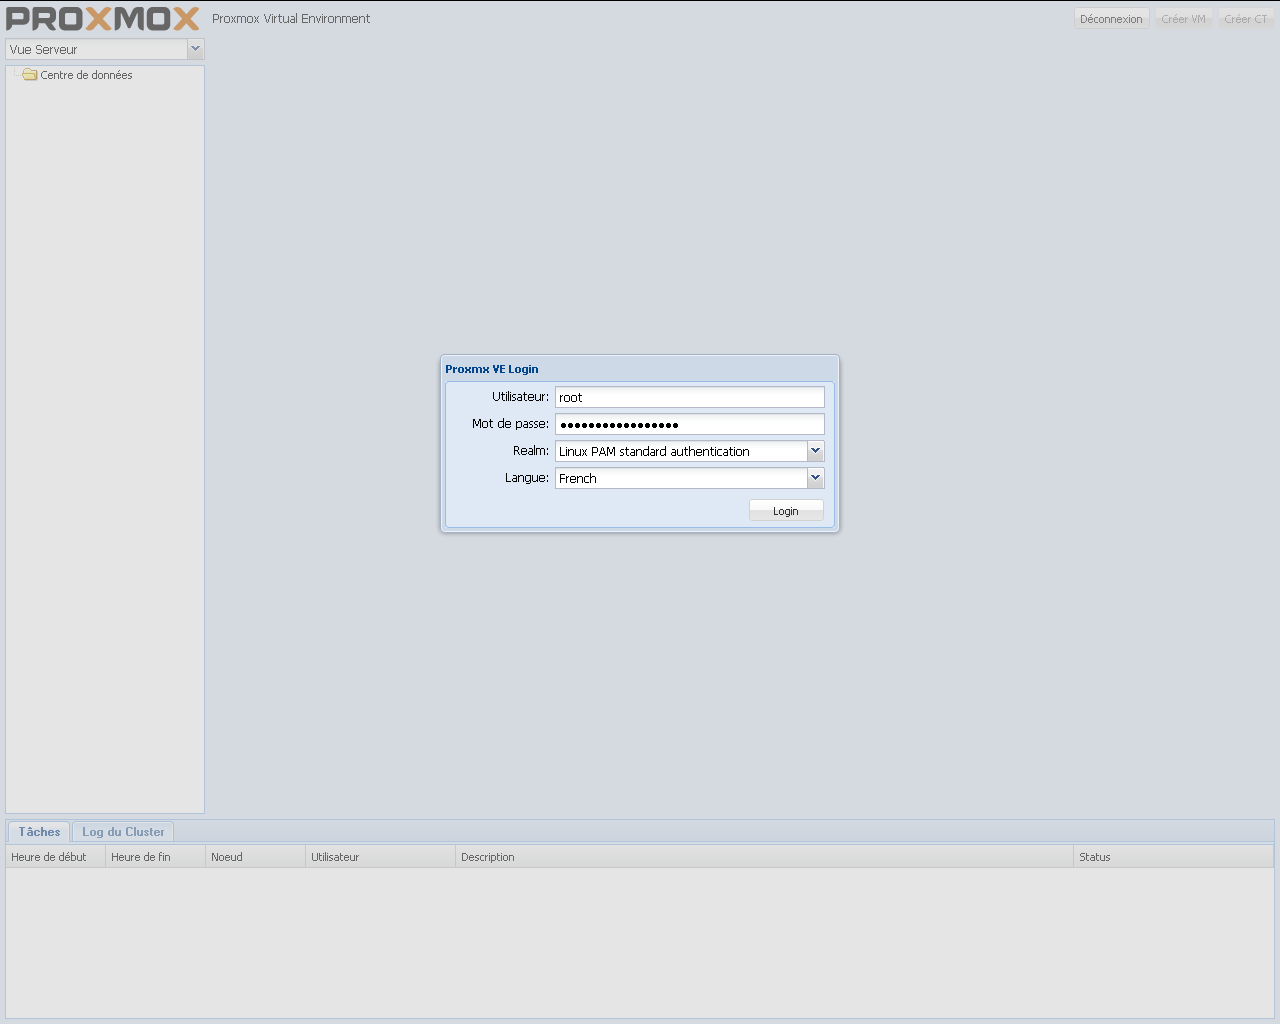Screen dimensions: 1280x1024
Task: Open the Vue Serveur view dropdown
Action: coord(195,49)
